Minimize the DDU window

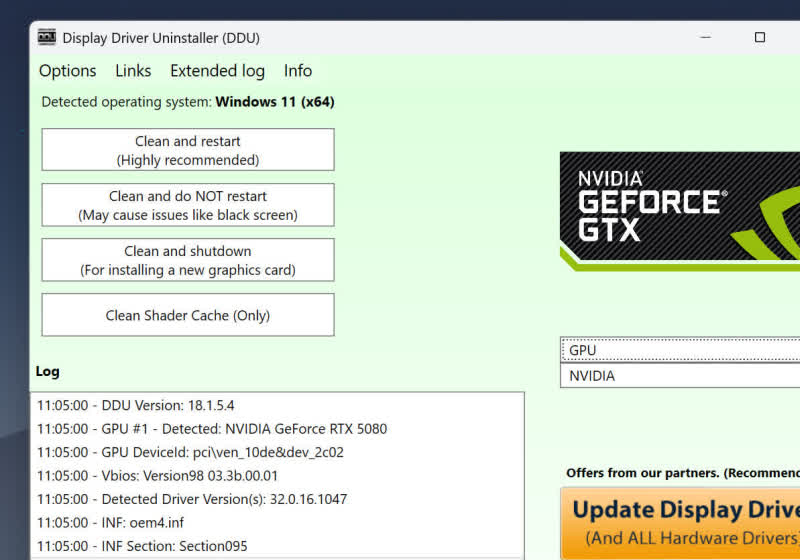tap(706, 37)
